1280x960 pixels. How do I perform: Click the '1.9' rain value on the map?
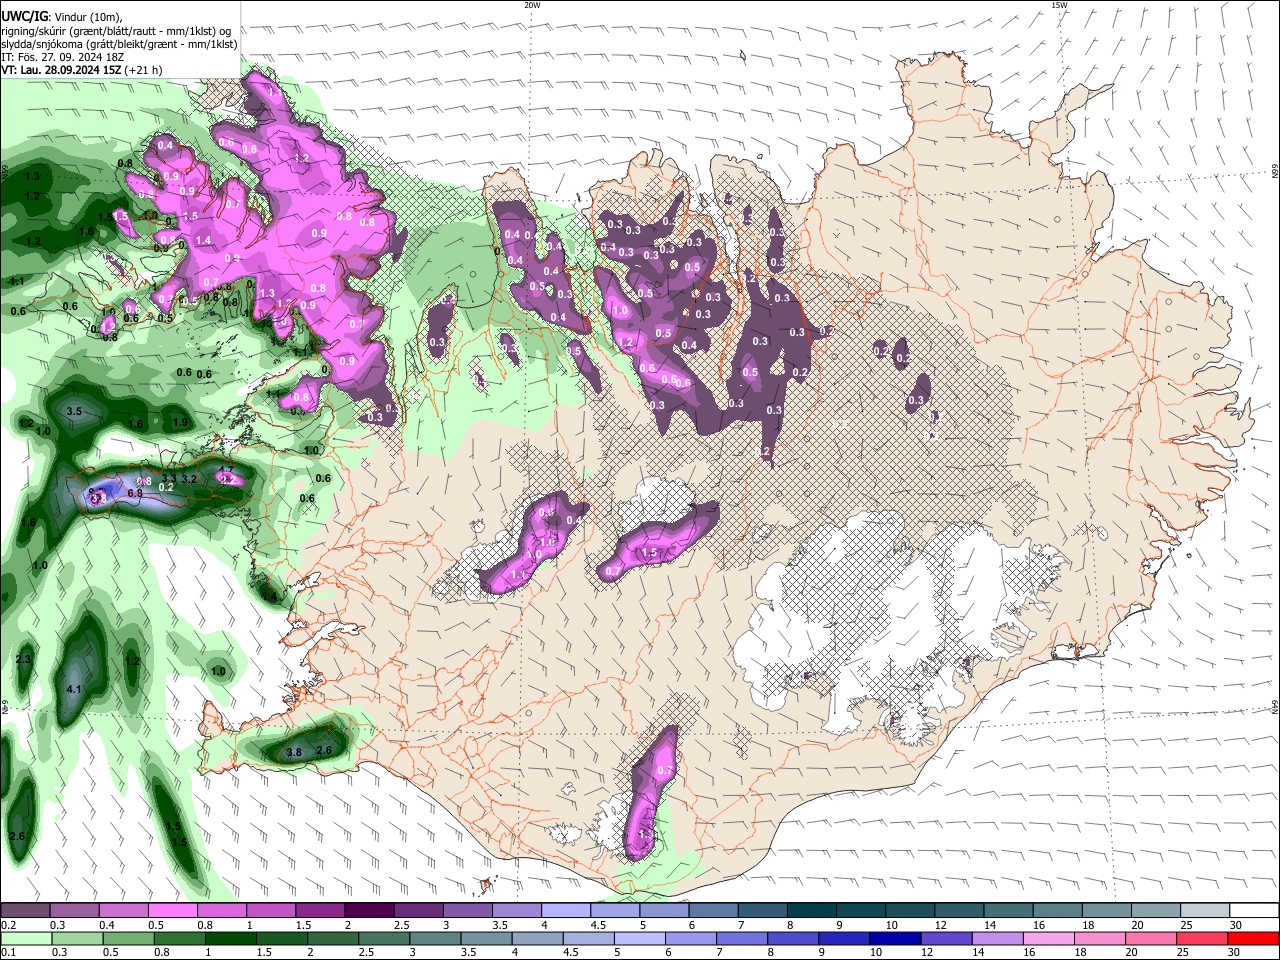[x=180, y=422]
